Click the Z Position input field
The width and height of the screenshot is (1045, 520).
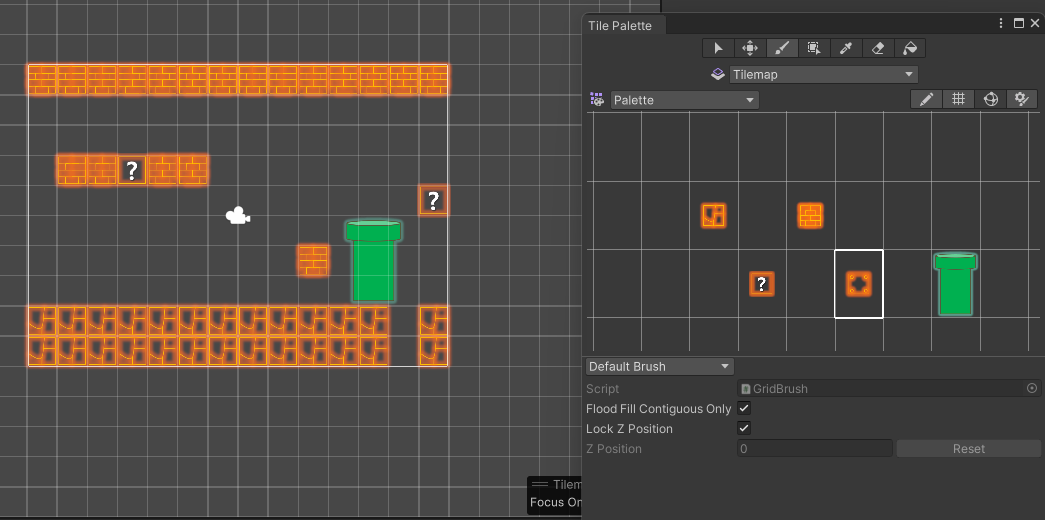814,449
